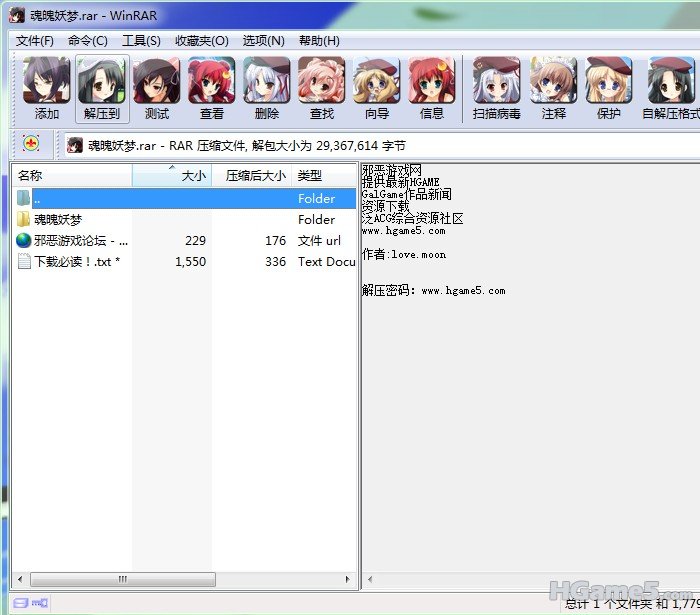
Task: Sort by the 名称 column header
Action: [x=72, y=175]
